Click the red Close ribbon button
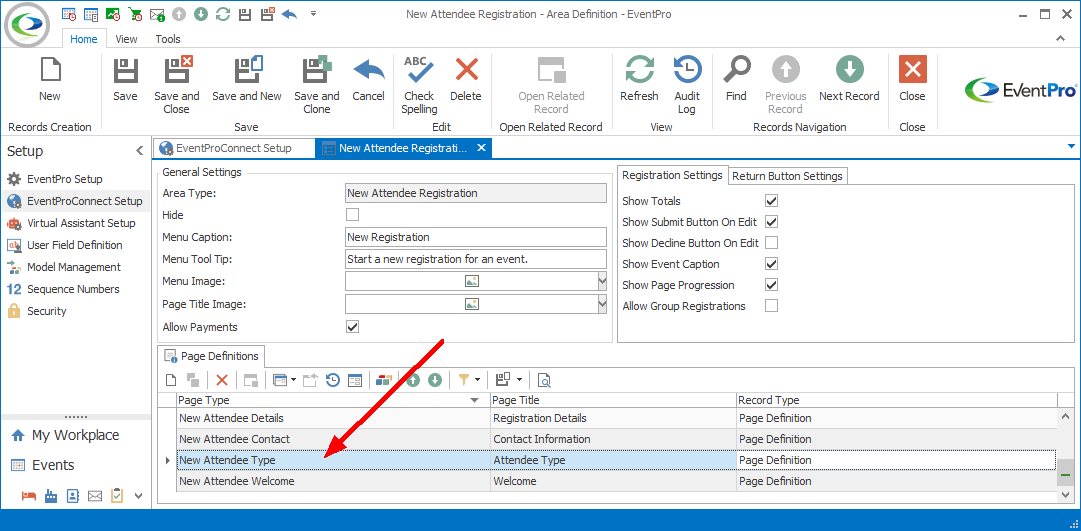1081x531 pixels. [x=913, y=70]
